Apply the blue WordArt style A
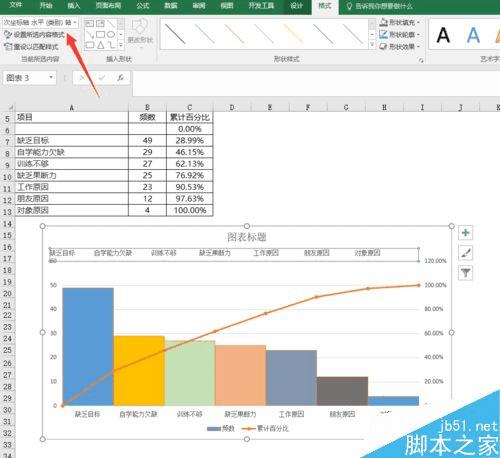 (473, 35)
